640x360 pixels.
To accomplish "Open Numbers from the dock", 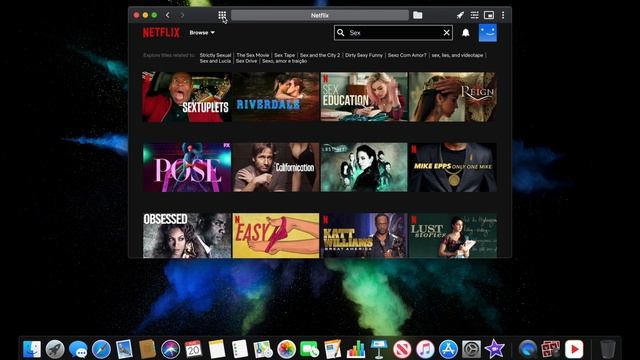I will pyautogui.click(x=356, y=349).
